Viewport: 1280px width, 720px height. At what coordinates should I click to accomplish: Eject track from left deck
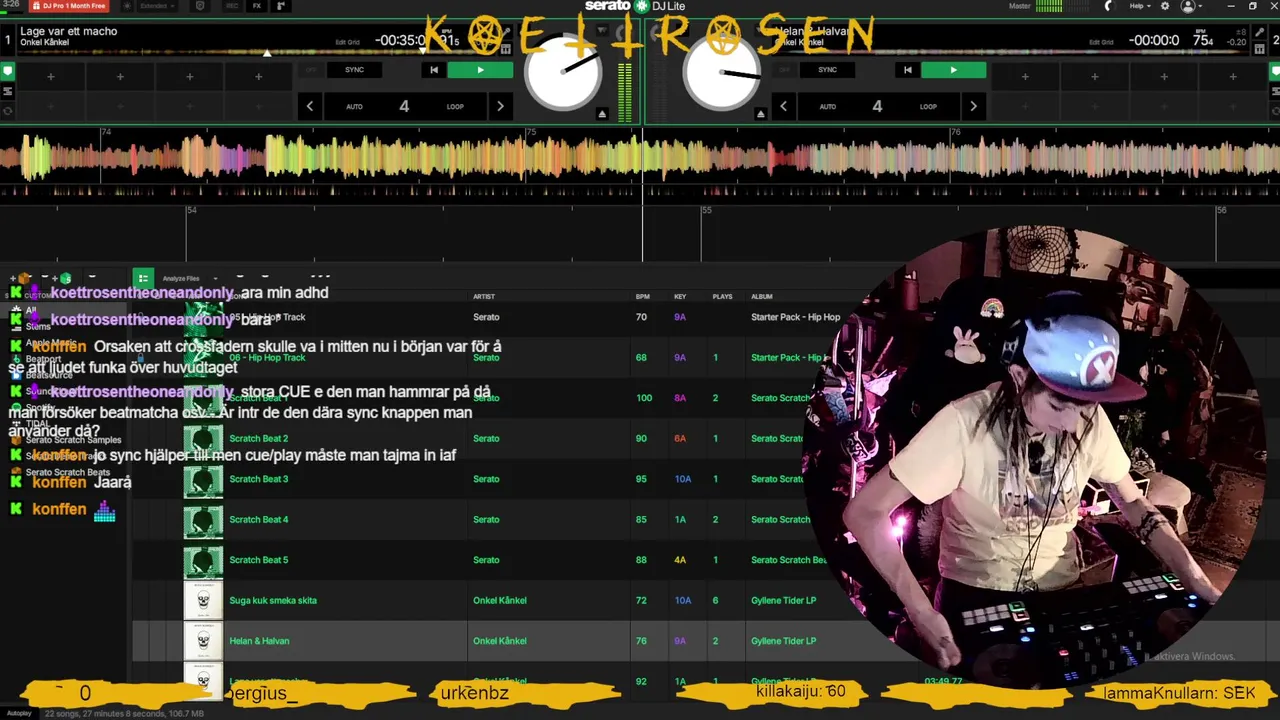pyautogui.click(x=602, y=114)
